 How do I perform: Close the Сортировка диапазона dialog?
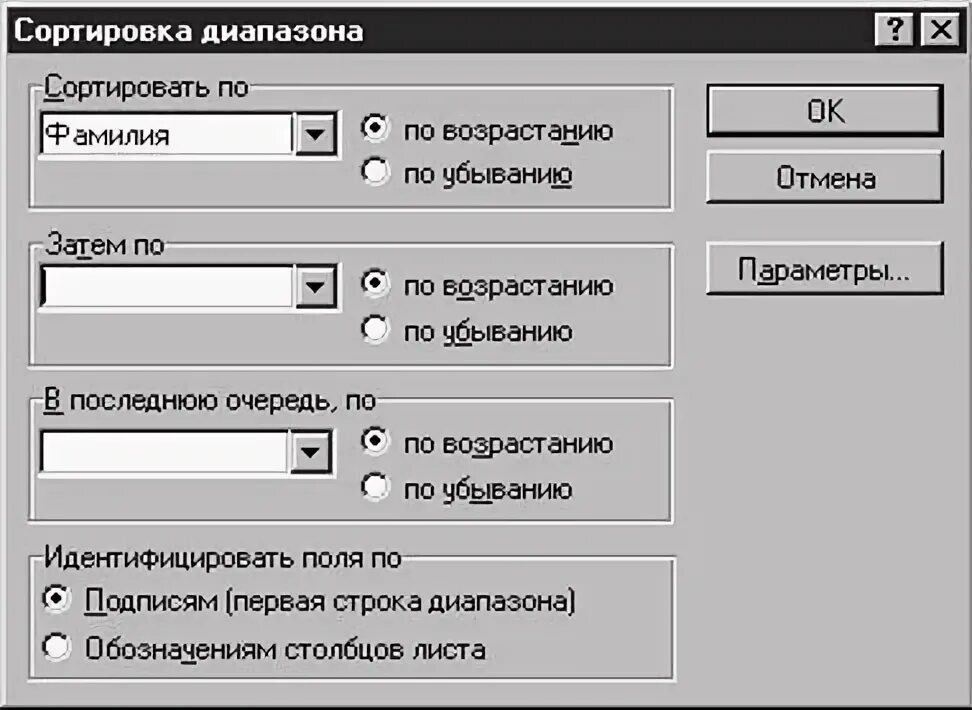[940, 29]
